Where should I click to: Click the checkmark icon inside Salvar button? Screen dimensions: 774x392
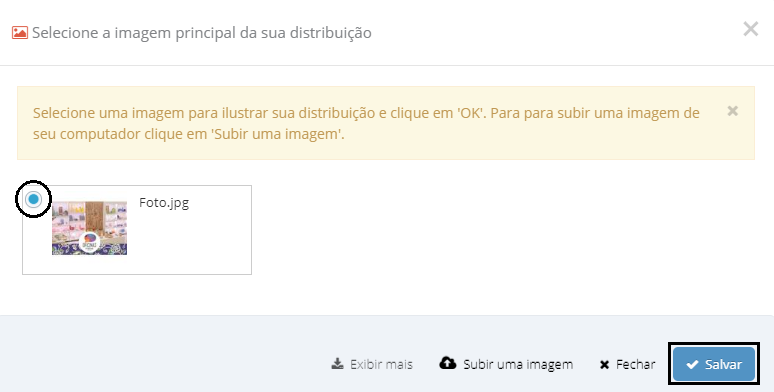692,364
